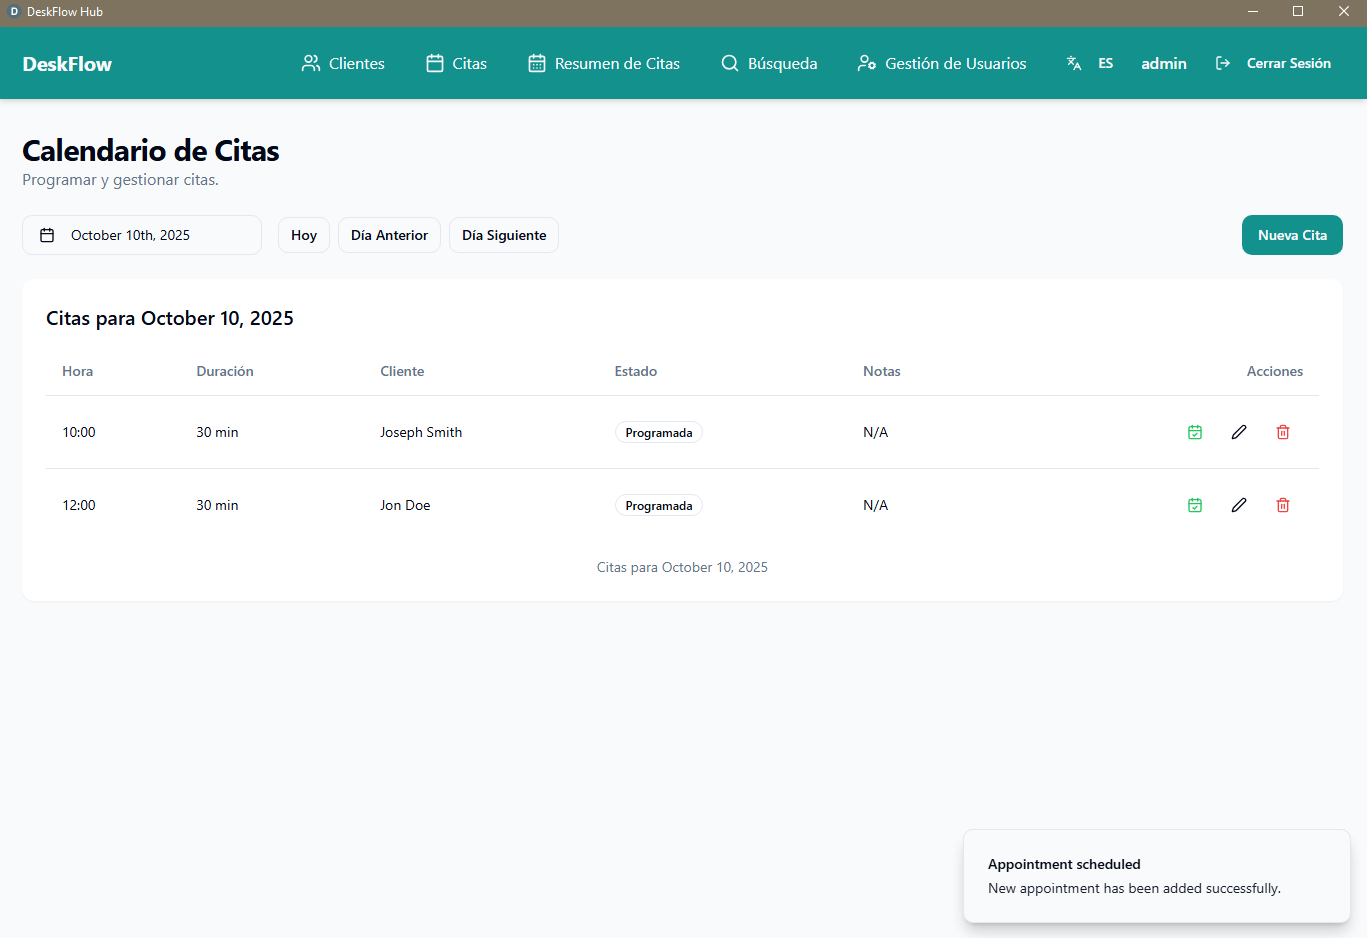
Task: Click the language translate icon
Action: tap(1074, 63)
